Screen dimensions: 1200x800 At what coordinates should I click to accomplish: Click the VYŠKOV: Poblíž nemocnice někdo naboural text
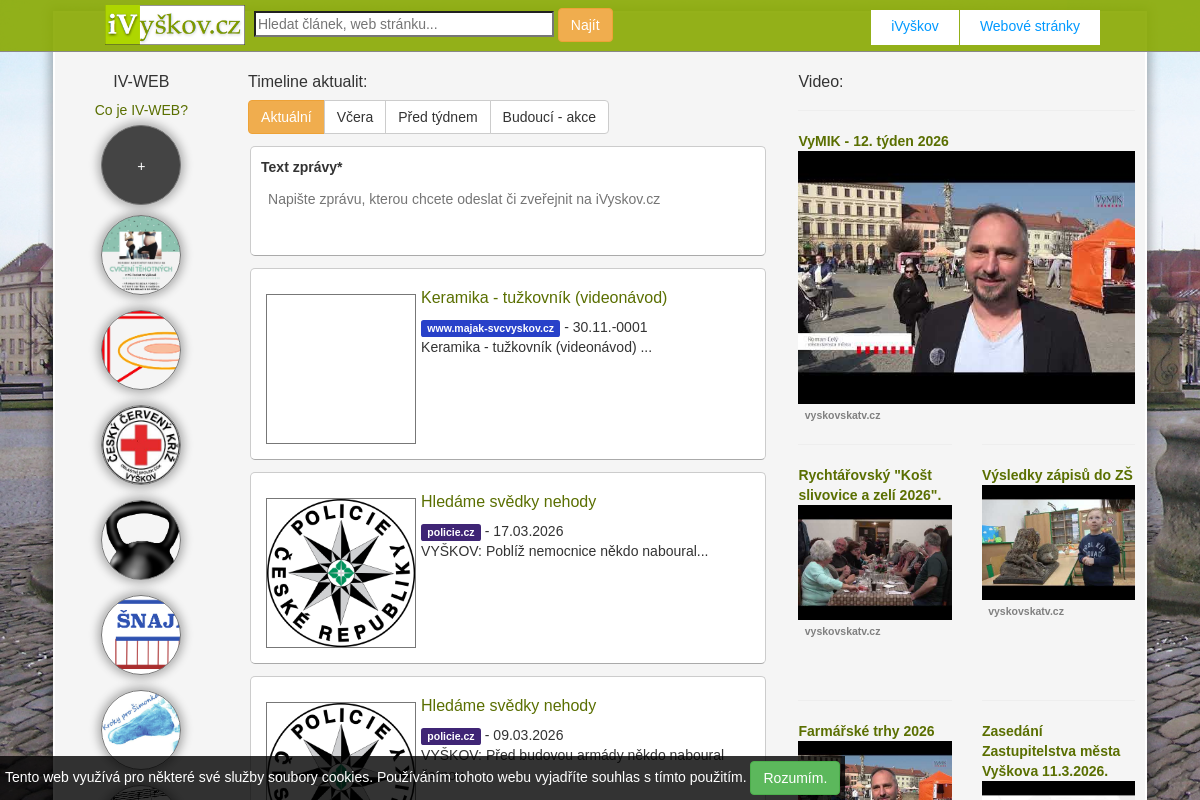click(564, 551)
